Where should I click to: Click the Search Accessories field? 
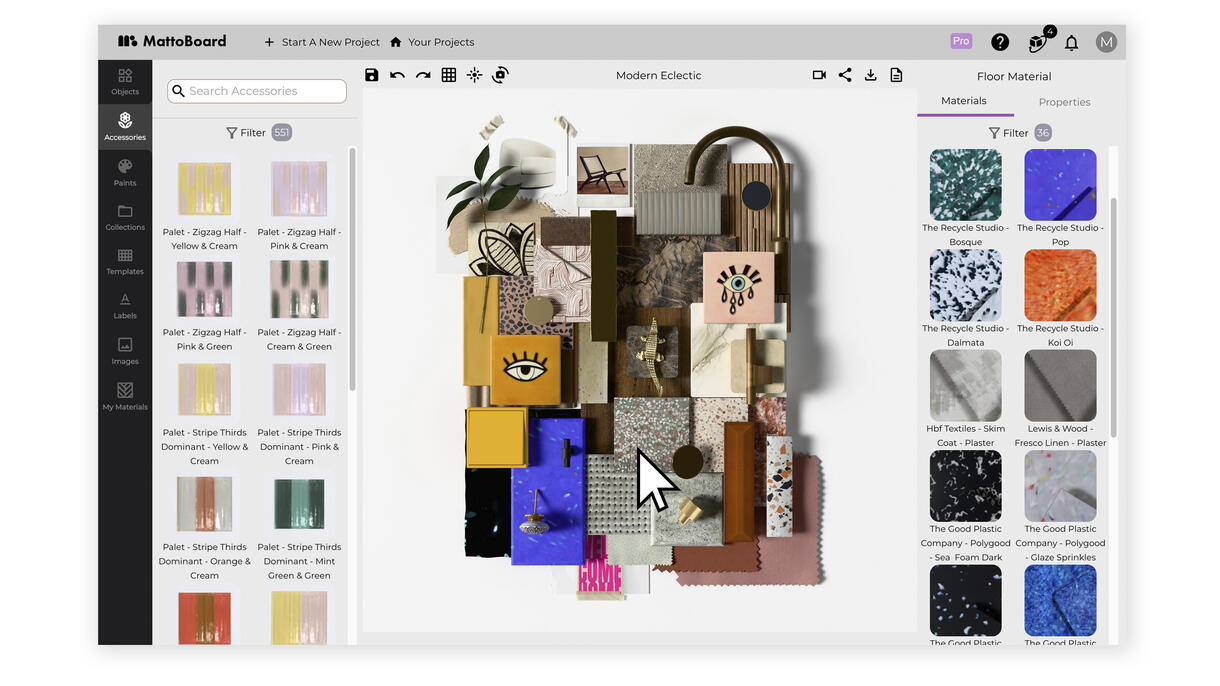pos(257,91)
